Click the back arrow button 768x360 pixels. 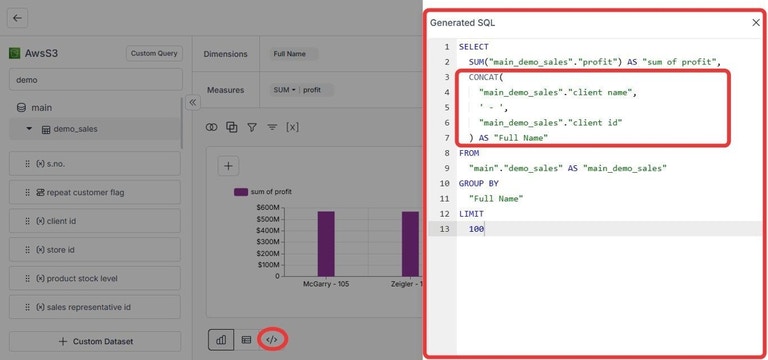pos(17,18)
